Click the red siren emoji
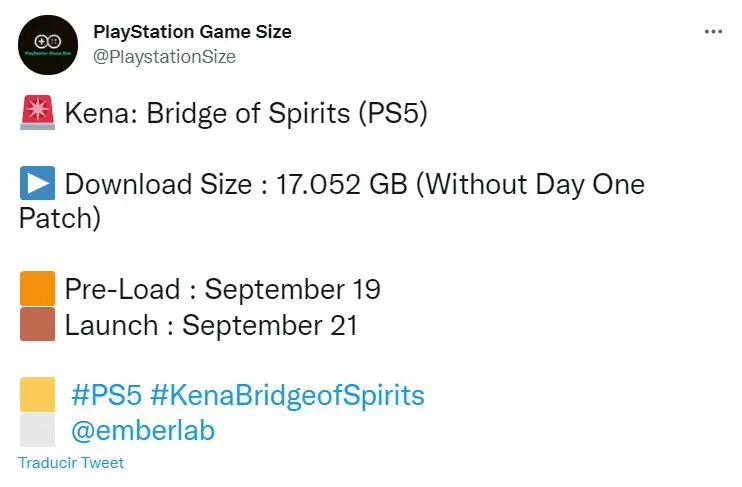The image size is (742, 487). [37, 113]
